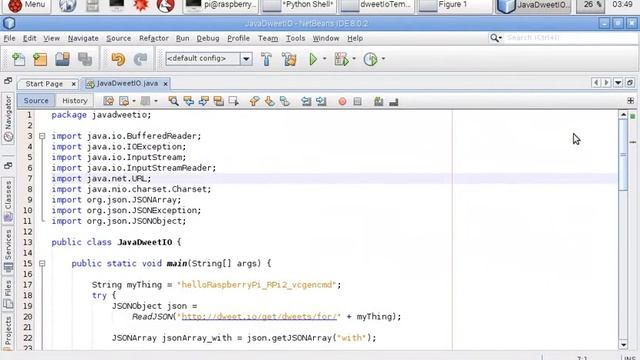
Task: Shift Line Right editor icon
Action: [321, 101]
